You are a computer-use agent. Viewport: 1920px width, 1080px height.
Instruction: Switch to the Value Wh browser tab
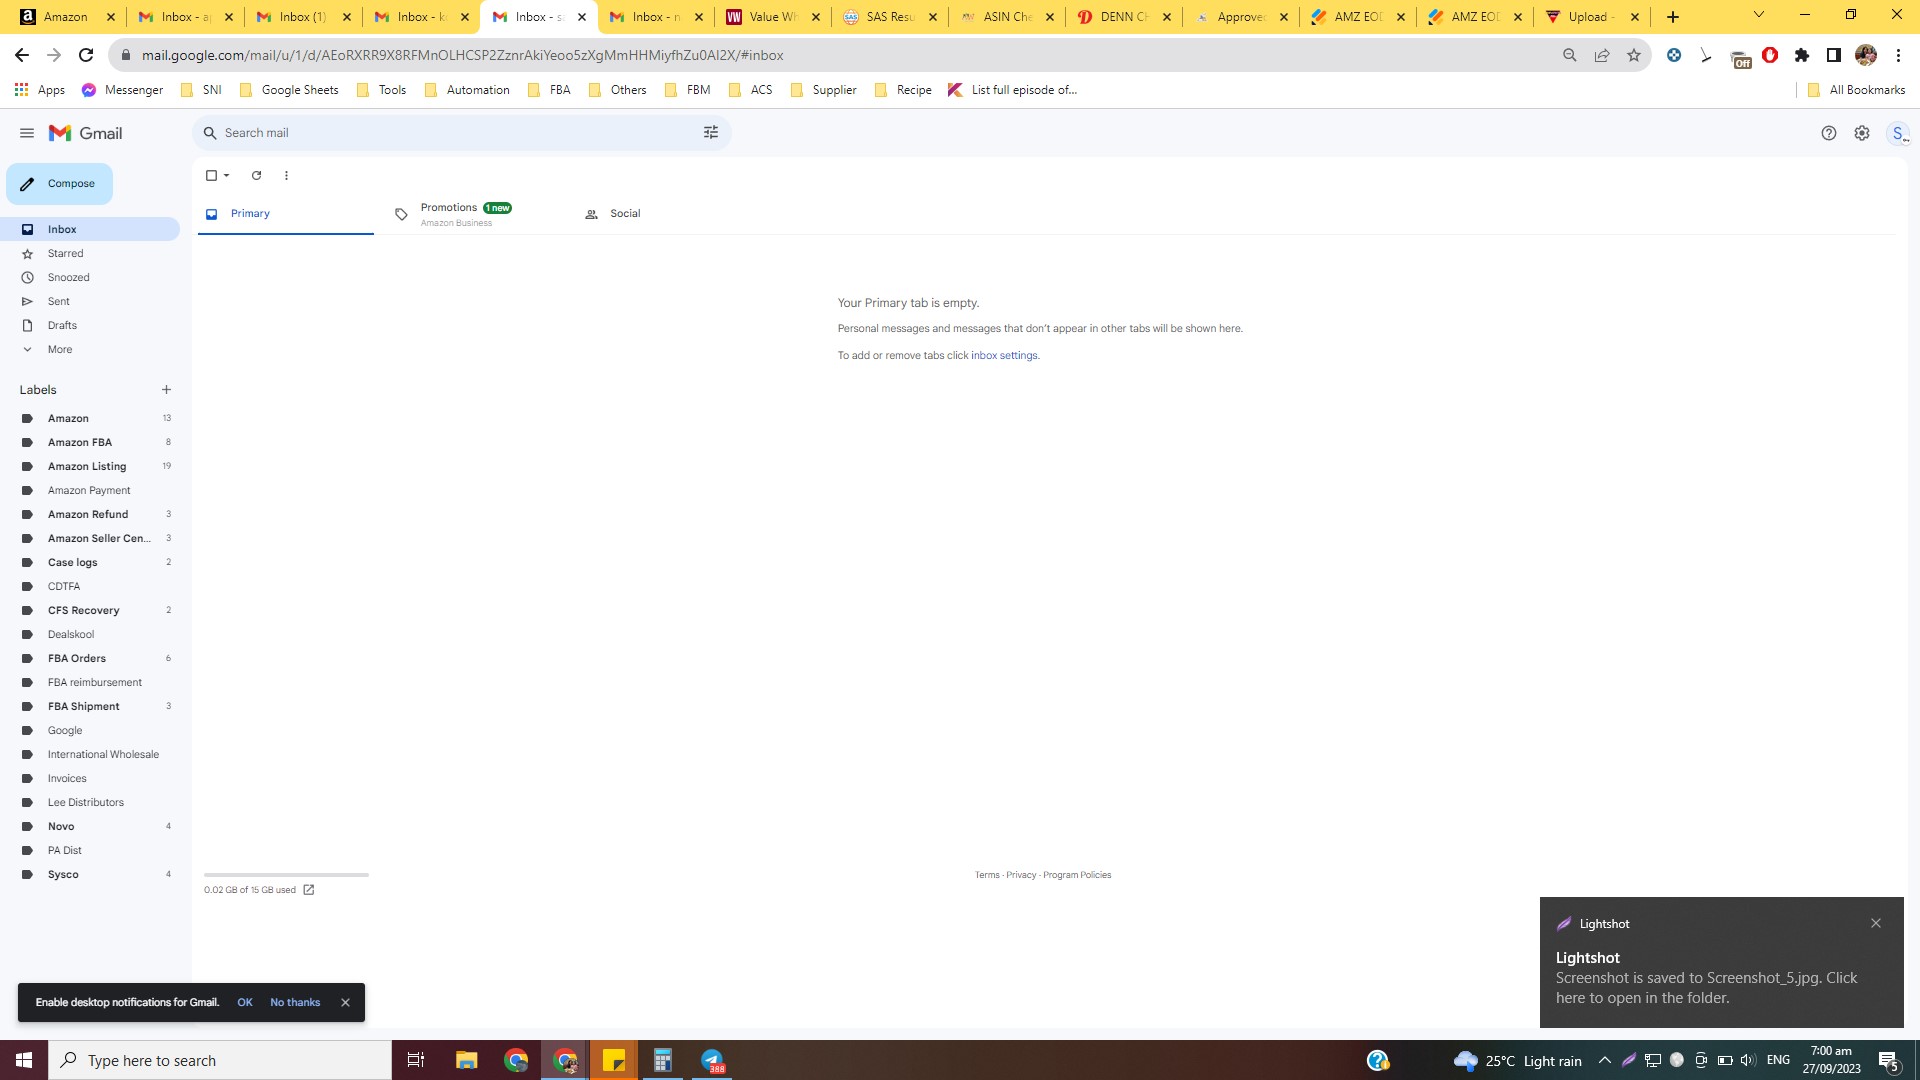point(772,17)
